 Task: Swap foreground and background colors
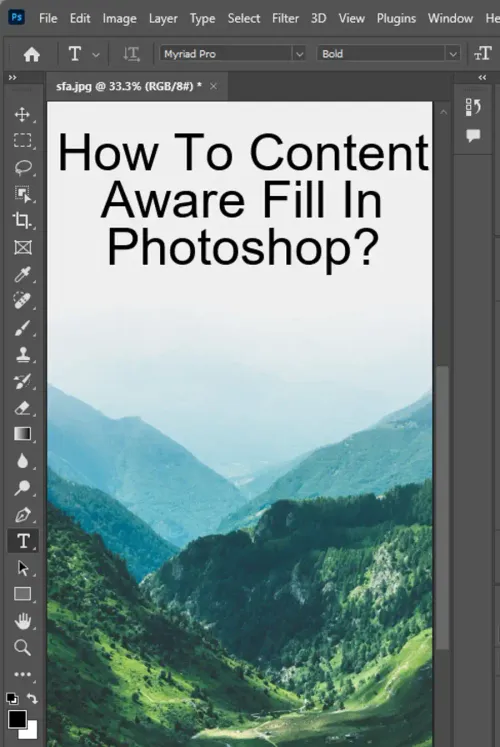pos(32,698)
